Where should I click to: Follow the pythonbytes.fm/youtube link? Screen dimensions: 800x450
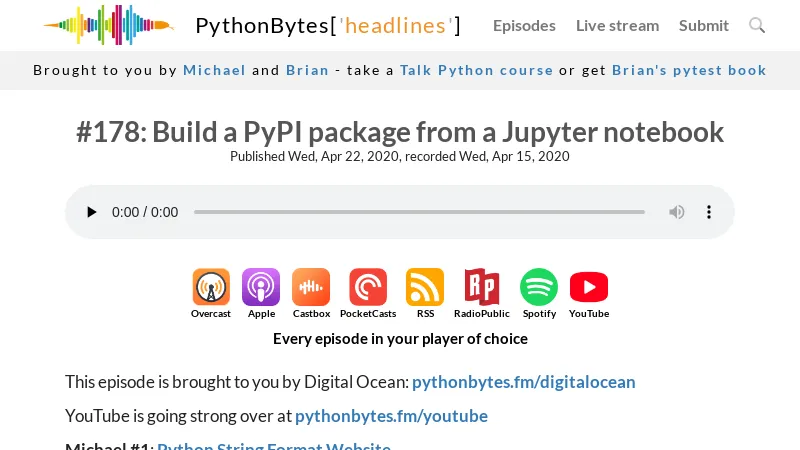[x=391, y=416]
